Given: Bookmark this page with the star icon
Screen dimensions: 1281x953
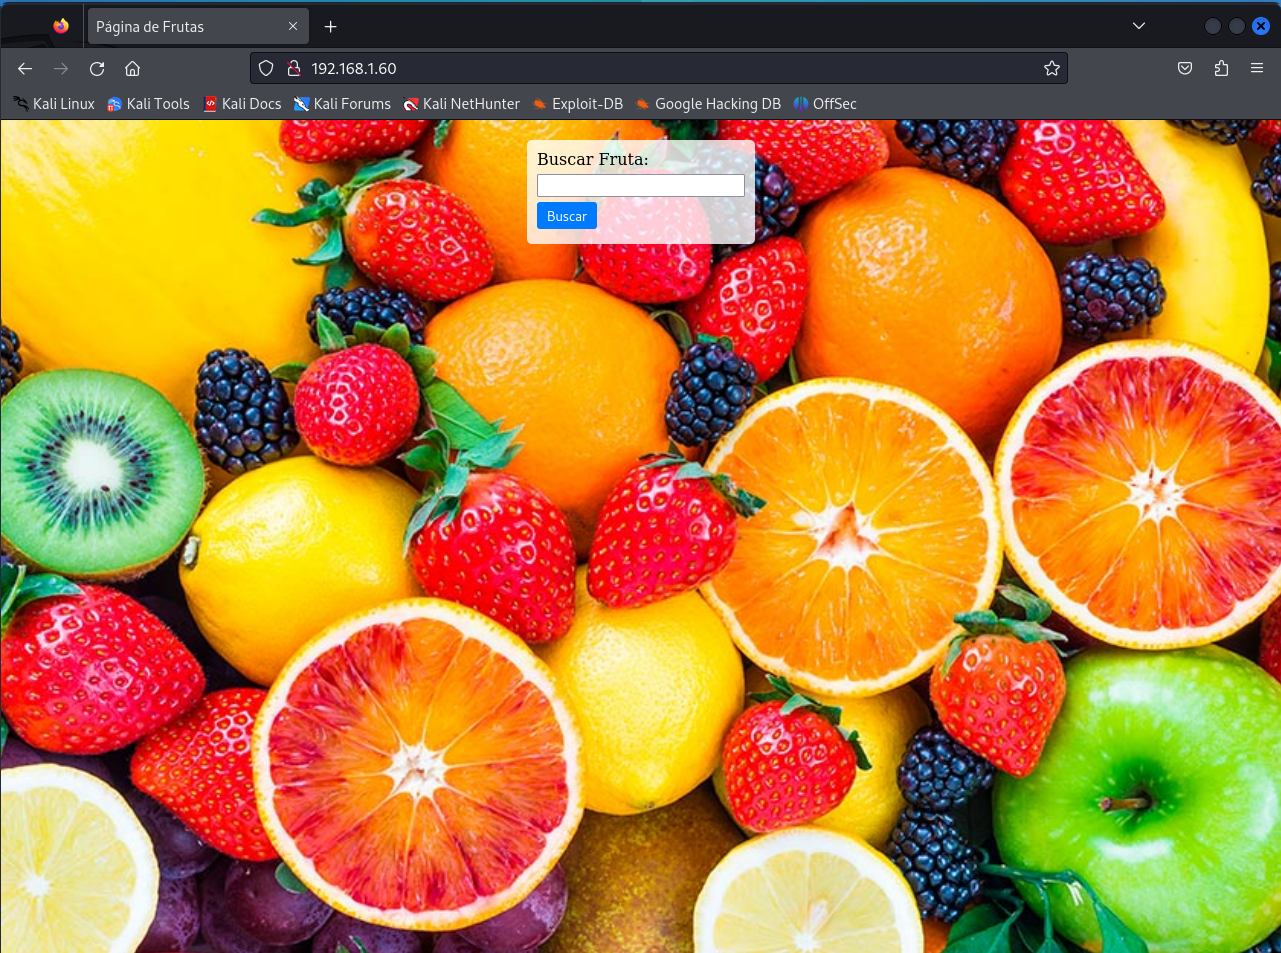Looking at the screenshot, I should click(1051, 68).
